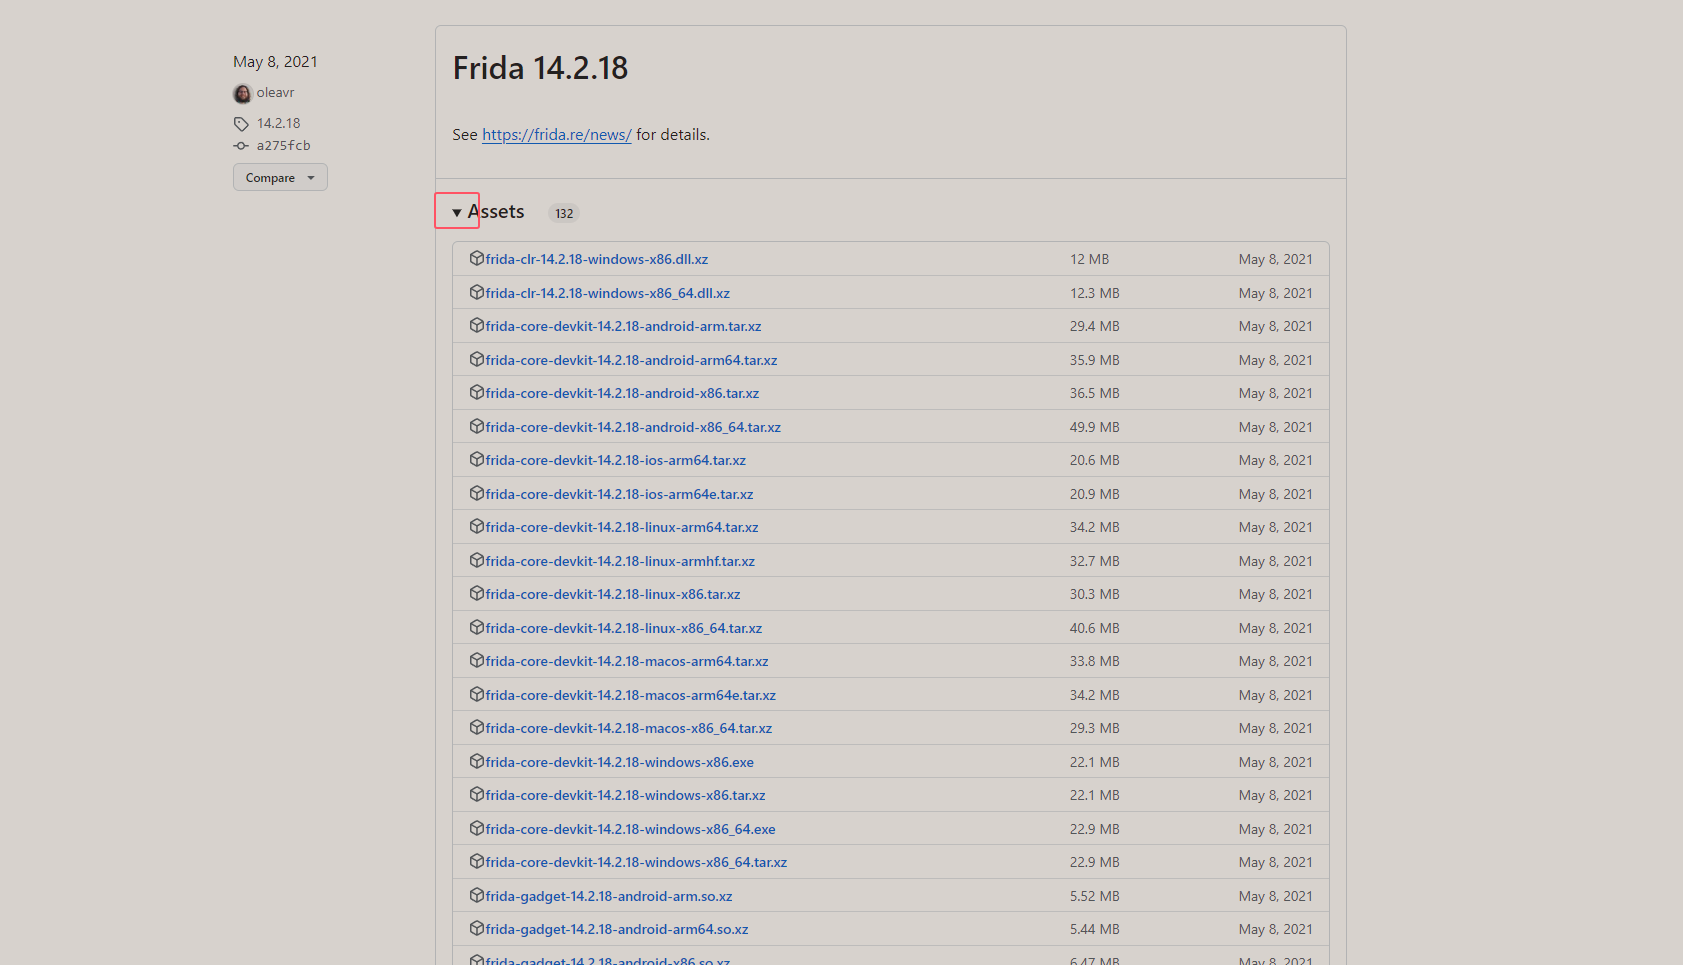Download frida-core-devkit android-arm64.tar.xz

click(631, 360)
